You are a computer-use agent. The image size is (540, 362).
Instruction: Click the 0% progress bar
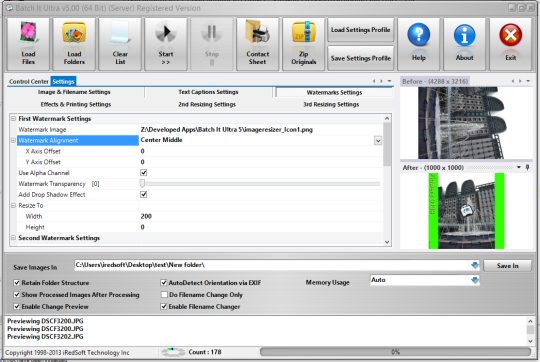(x=395, y=352)
